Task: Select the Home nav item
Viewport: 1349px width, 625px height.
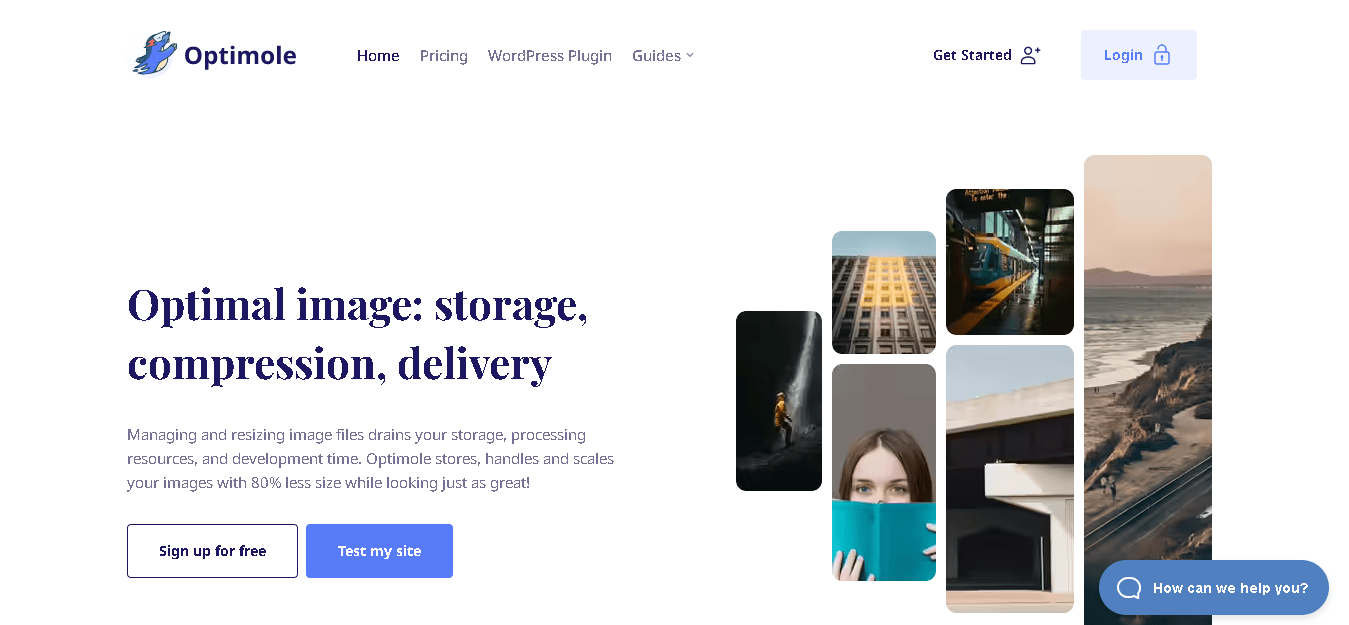Action: pos(378,56)
